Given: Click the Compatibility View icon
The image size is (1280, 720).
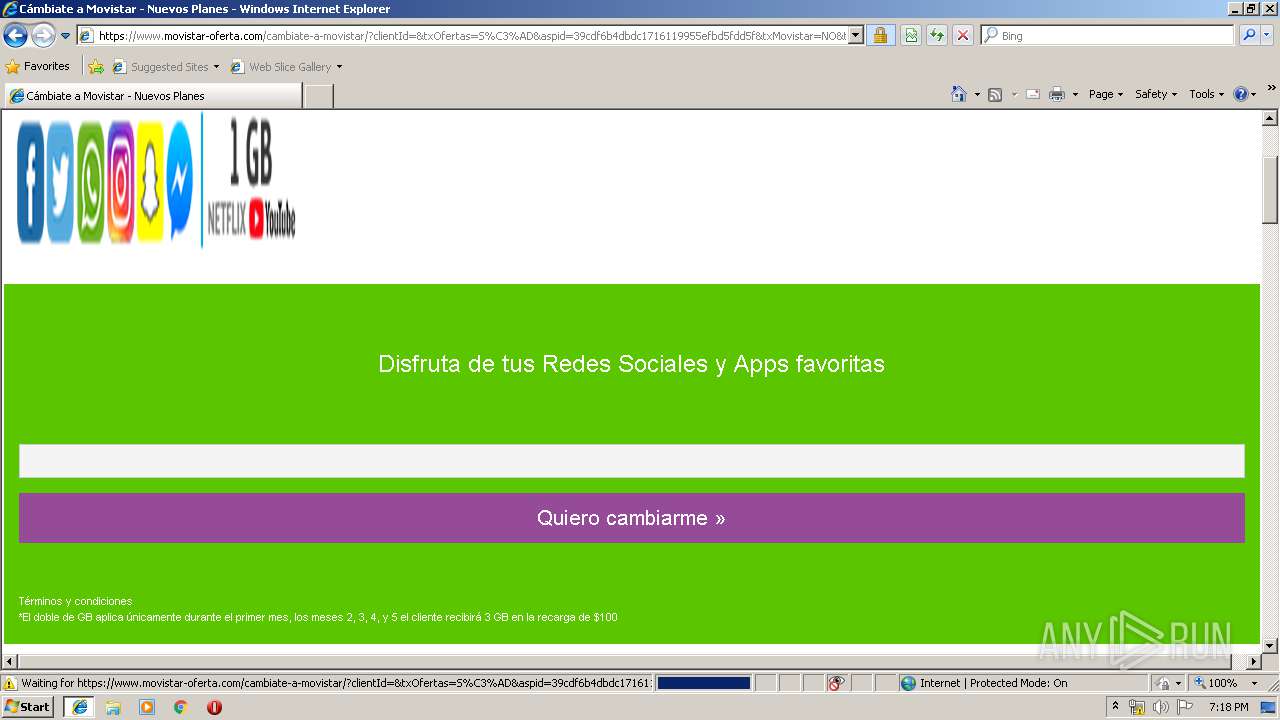Looking at the screenshot, I should point(911,36).
